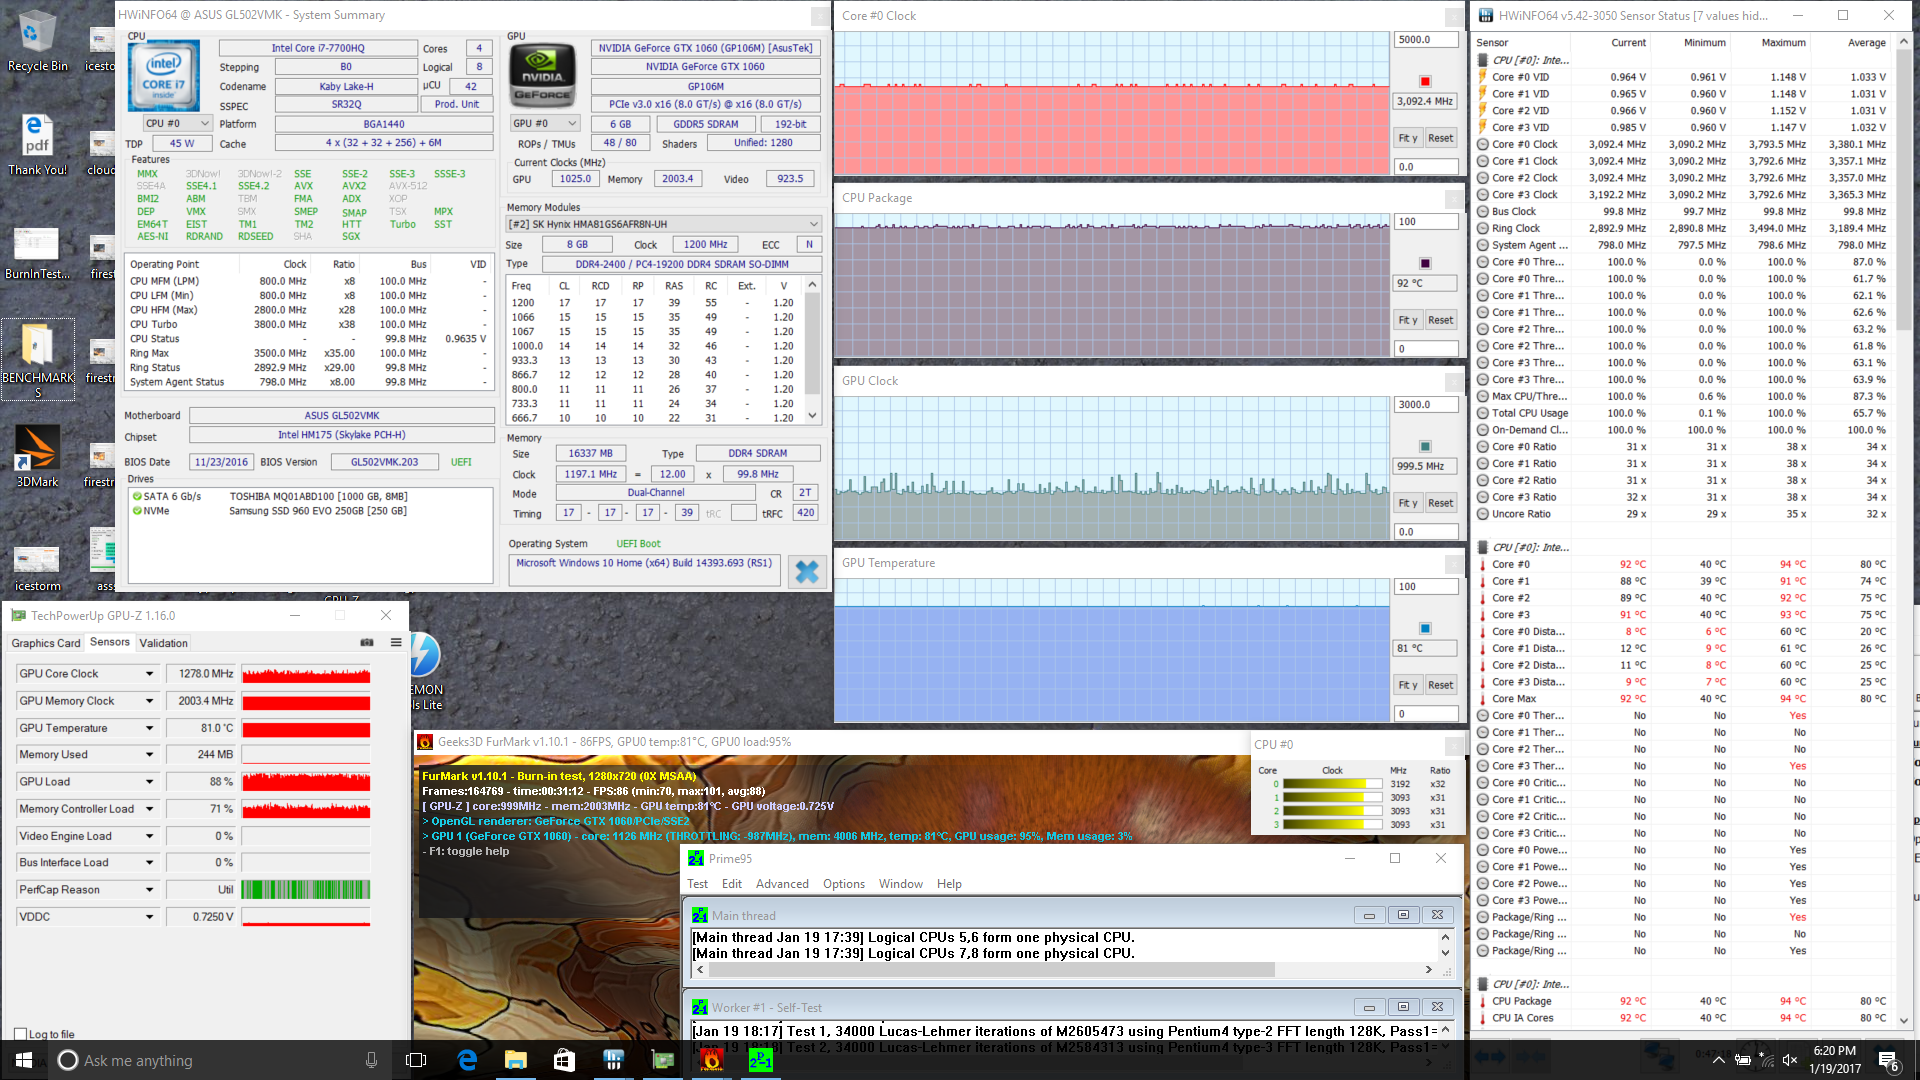The height and width of the screenshot is (1080, 1920).
Task: Switch to the Graphics Card tab
Action: click(46, 643)
